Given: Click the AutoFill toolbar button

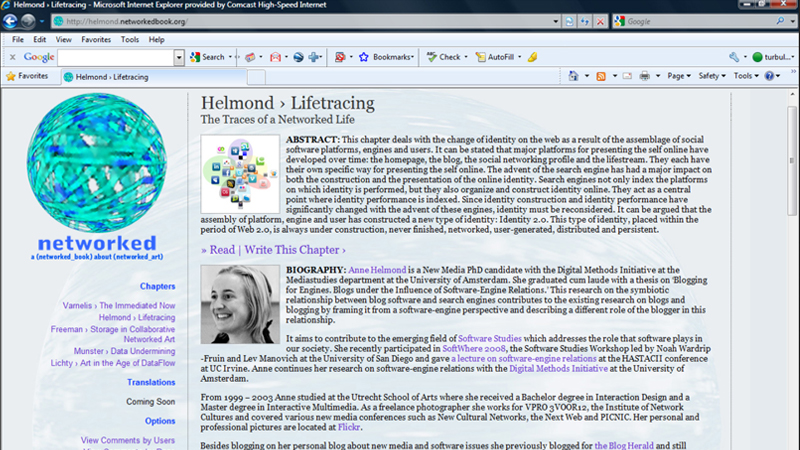Looking at the screenshot, I should 495,57.
